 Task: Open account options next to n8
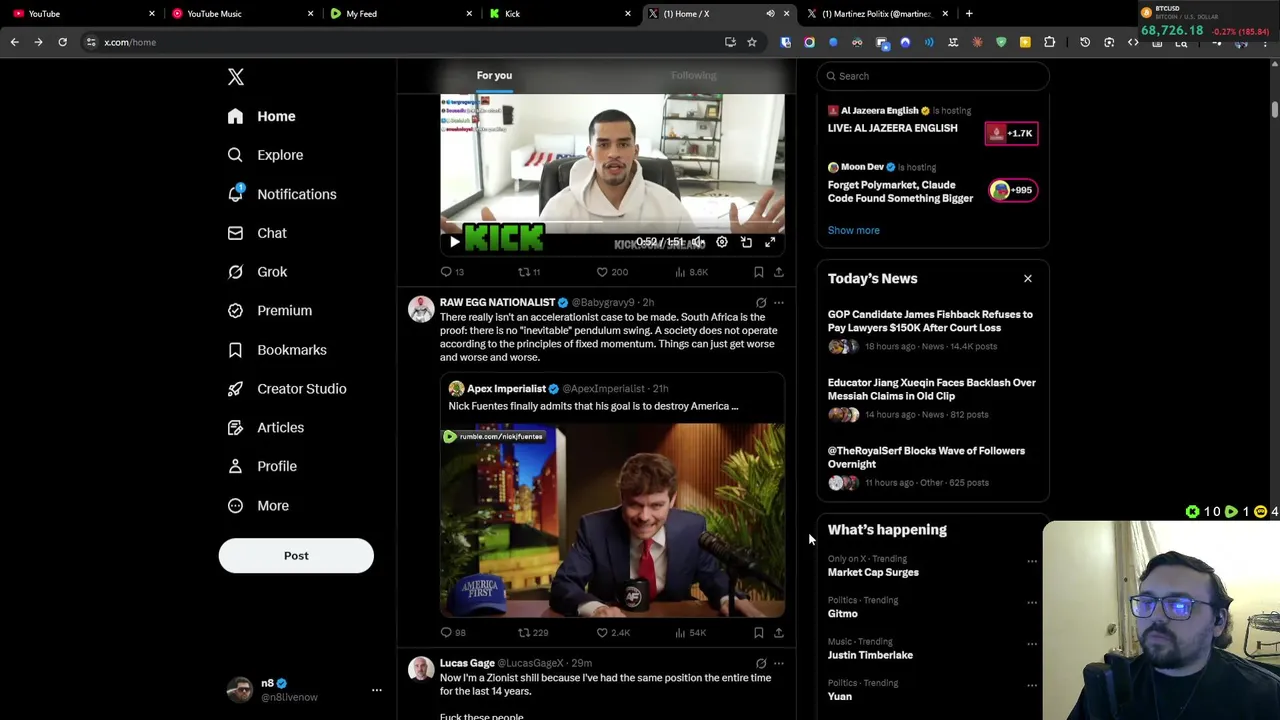click(x=377, y=690)
